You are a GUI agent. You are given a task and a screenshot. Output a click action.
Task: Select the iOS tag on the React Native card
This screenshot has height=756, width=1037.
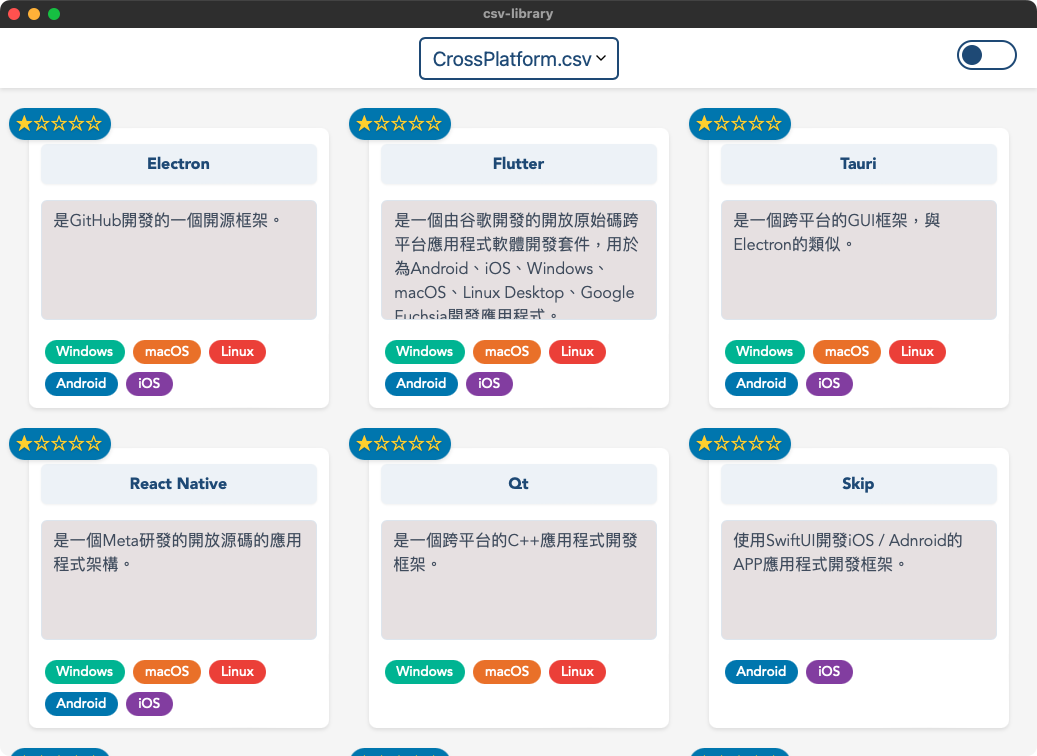pos(149,704)
